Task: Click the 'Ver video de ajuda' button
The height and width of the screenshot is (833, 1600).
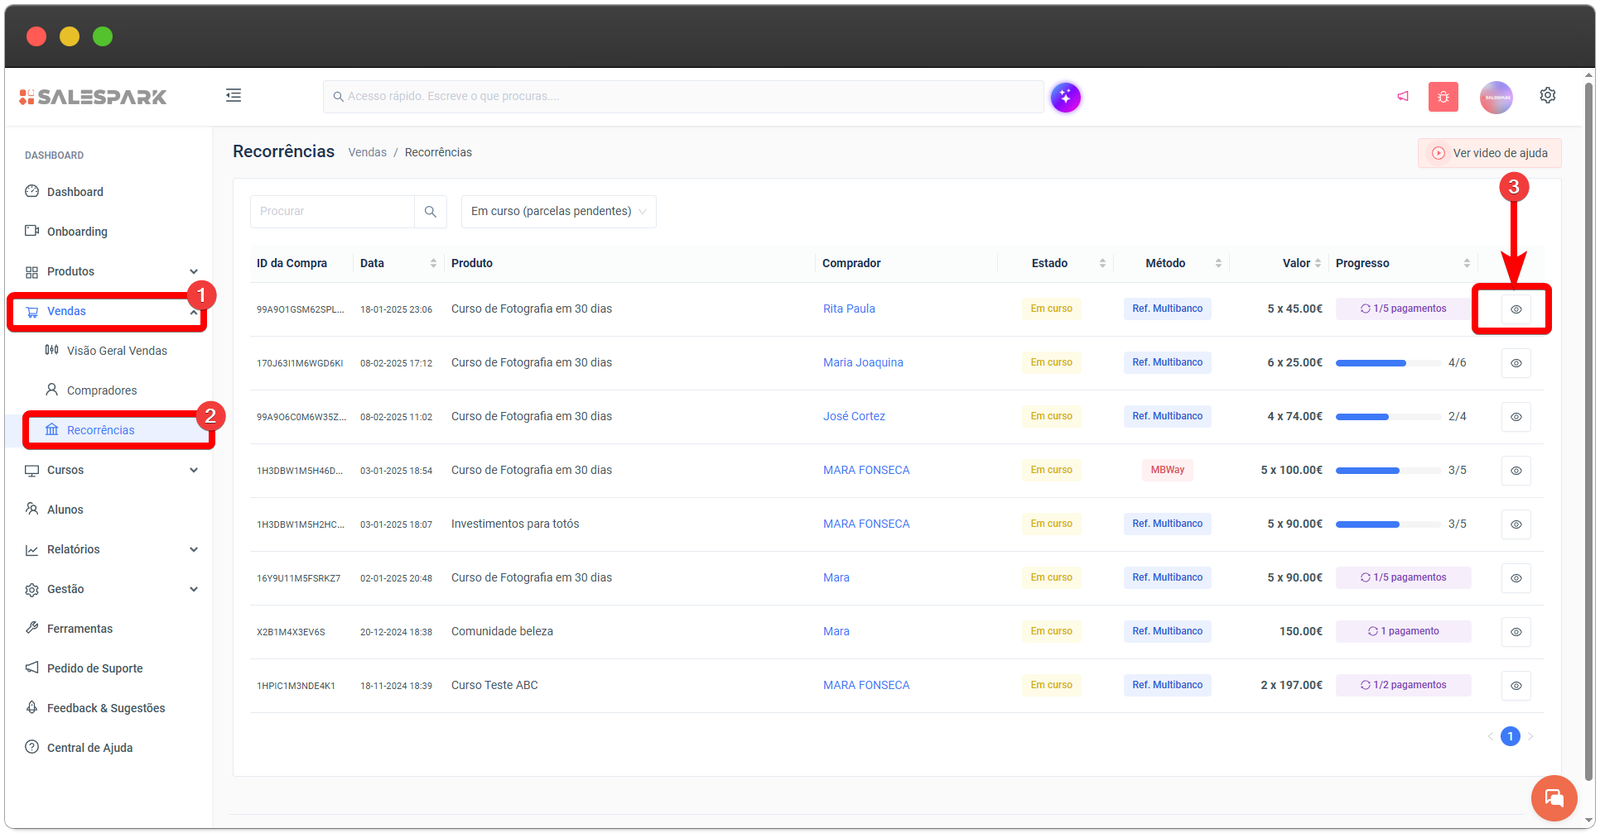Action: [1489, 153]
